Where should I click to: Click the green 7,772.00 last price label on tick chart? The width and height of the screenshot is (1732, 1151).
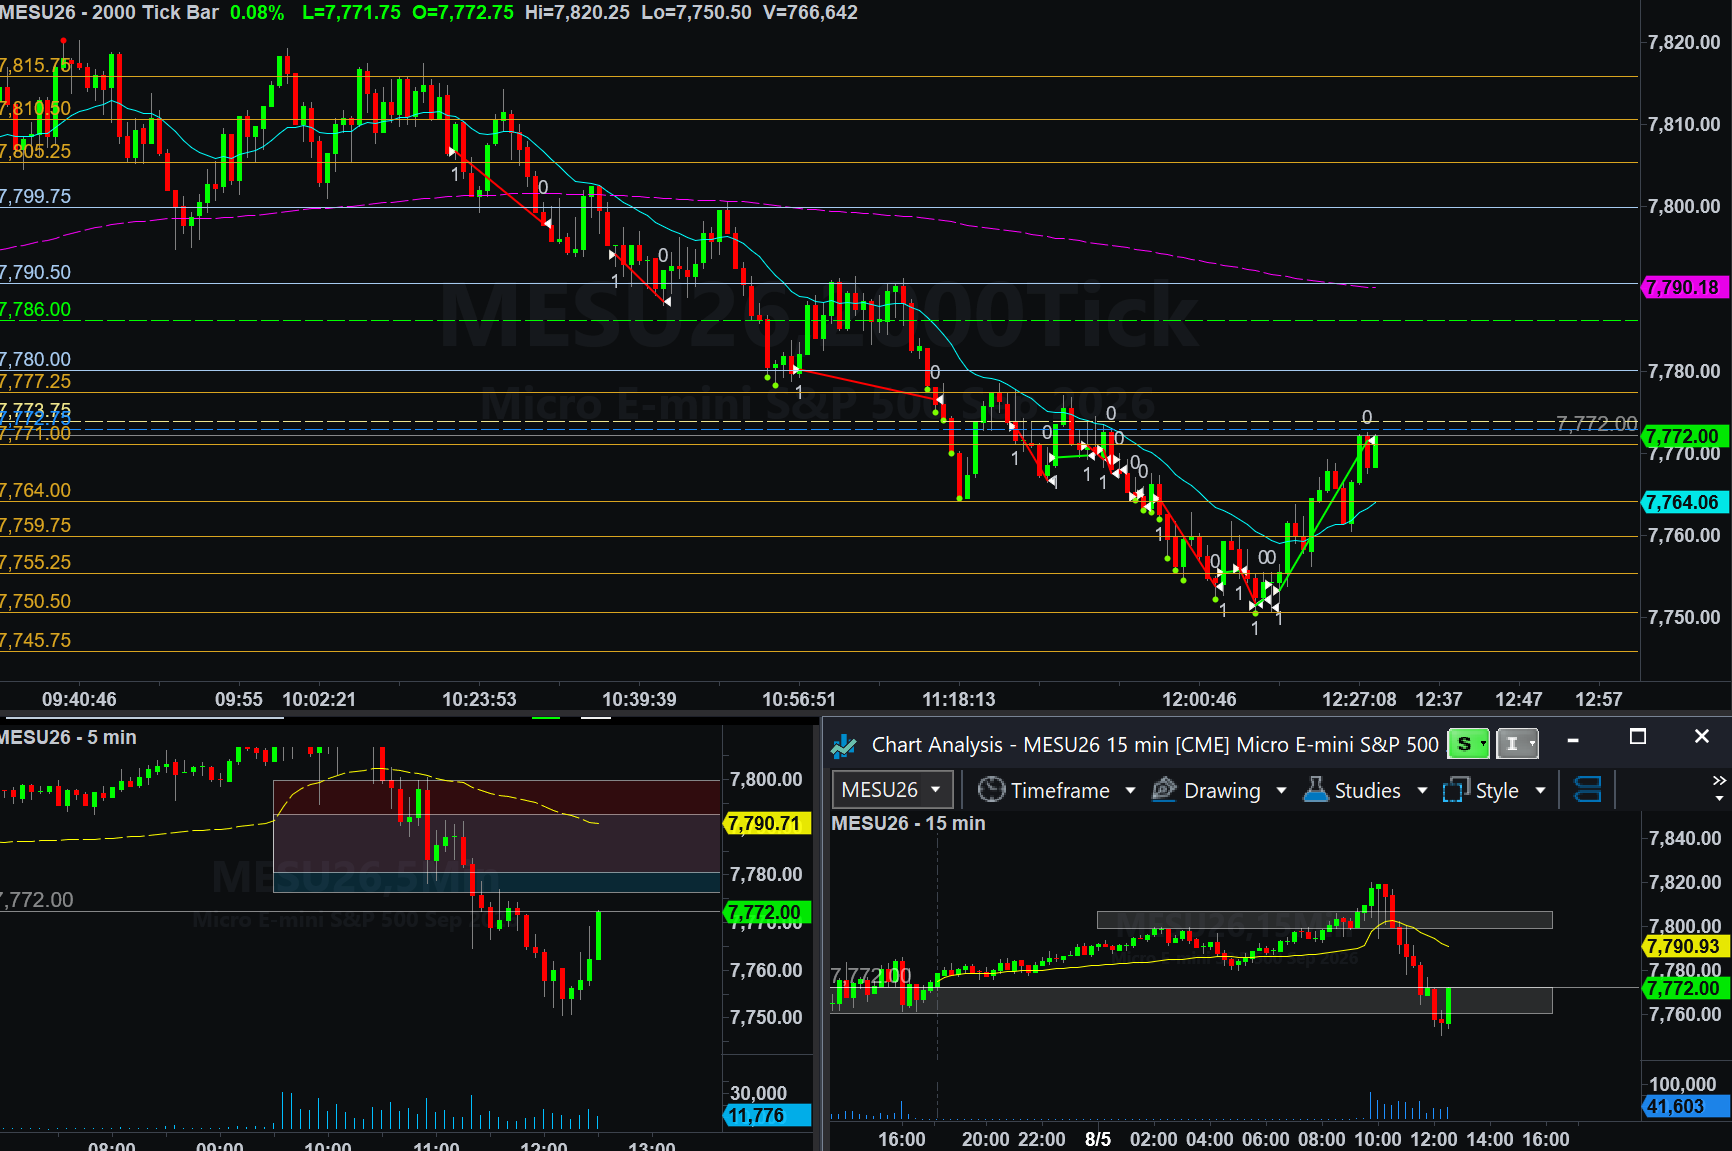[x=1686, y=436]
